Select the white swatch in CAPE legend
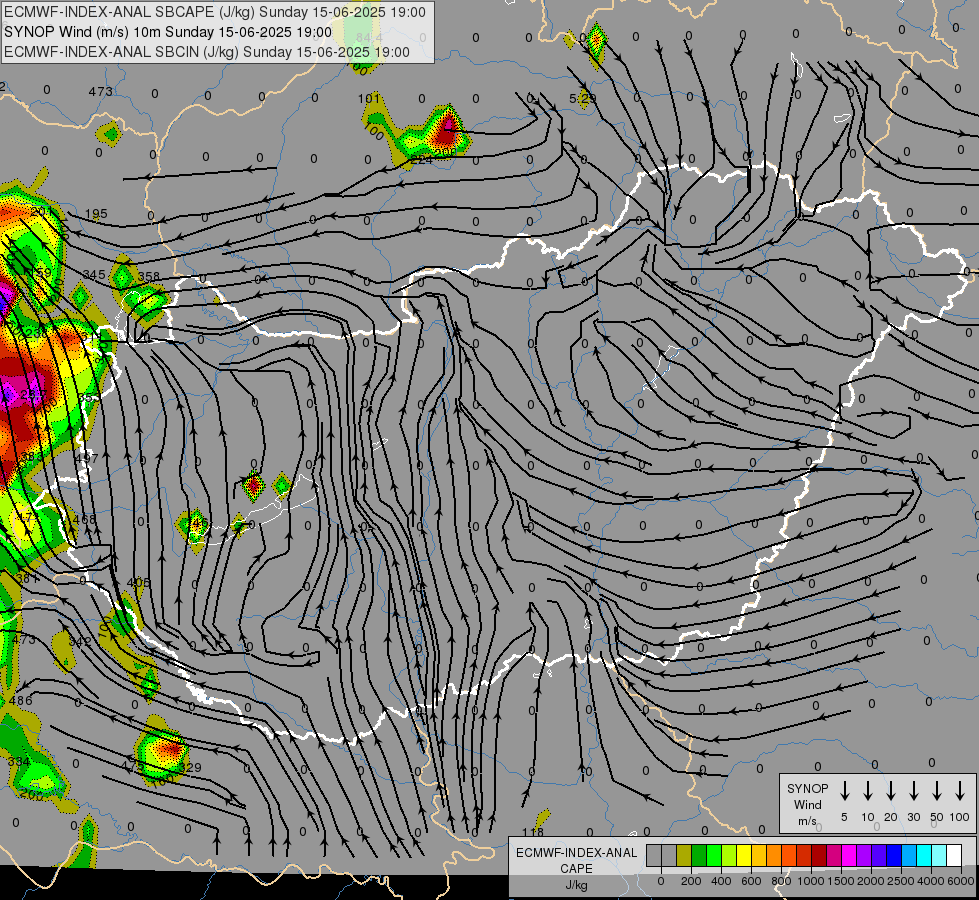 click(954, 855)
